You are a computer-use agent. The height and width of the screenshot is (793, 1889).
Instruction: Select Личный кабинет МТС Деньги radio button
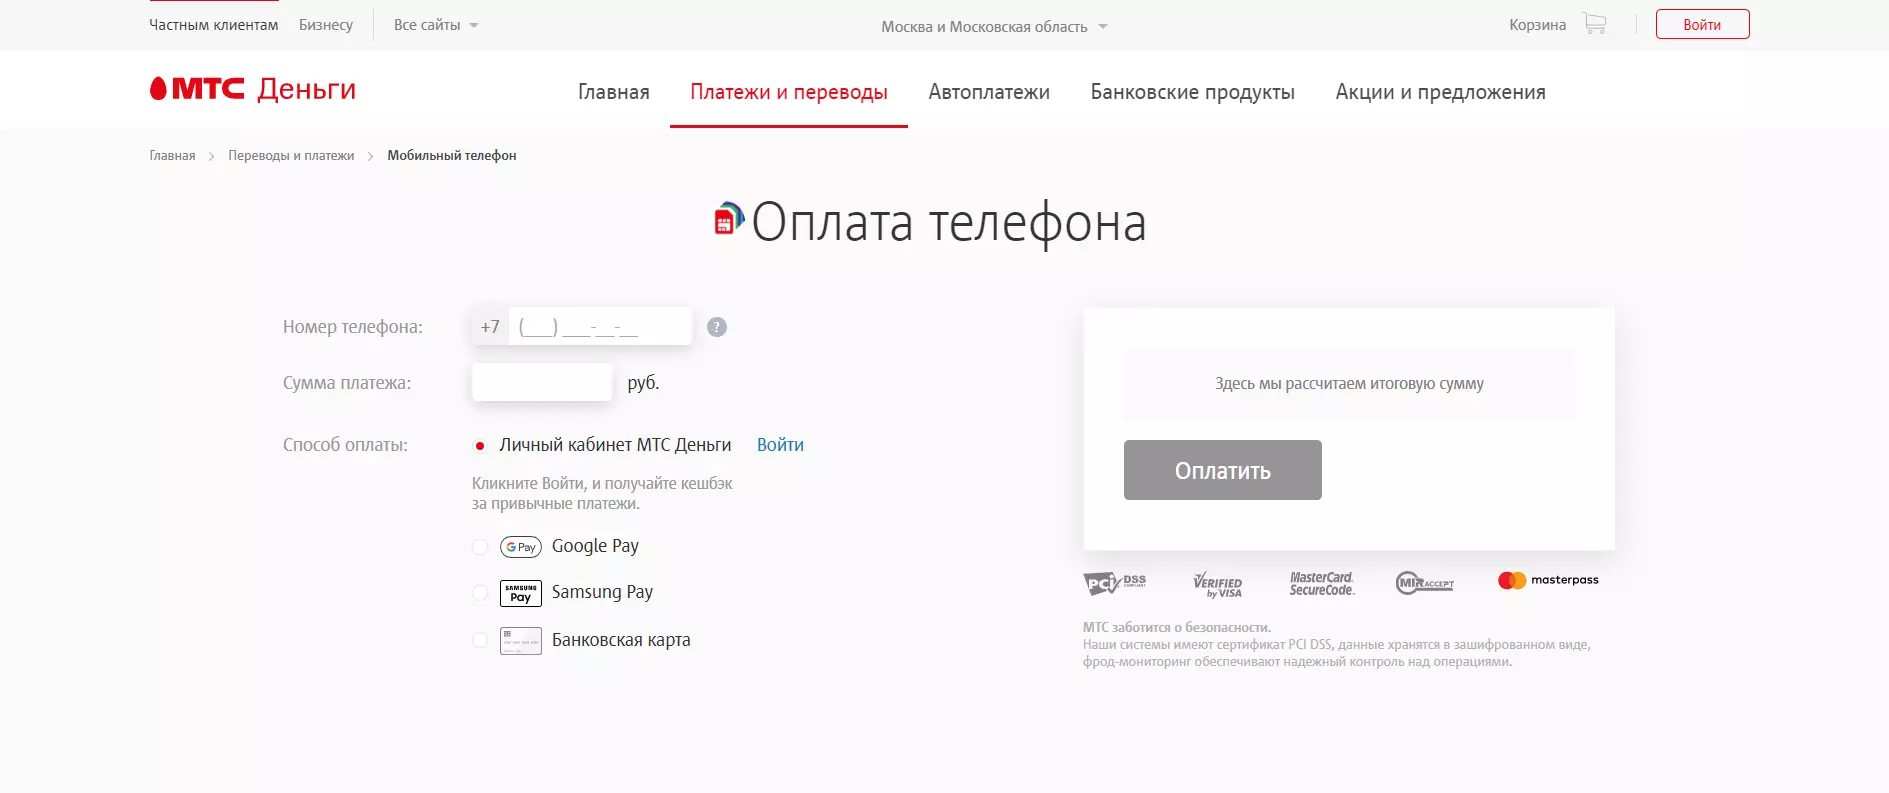click(480, 446)
